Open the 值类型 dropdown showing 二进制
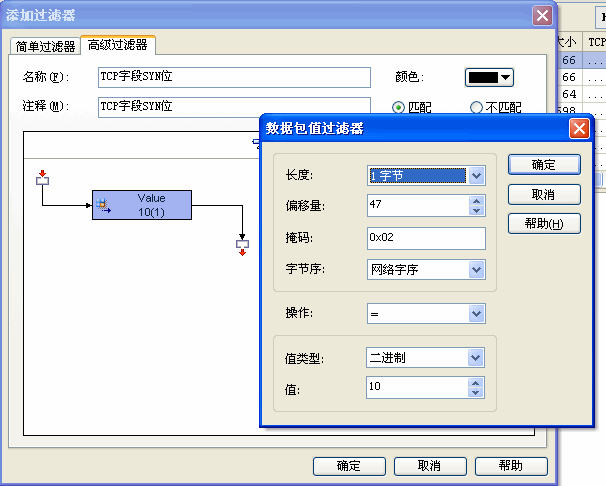The height and width of the screenshot is (486, 606). point(475,358)
